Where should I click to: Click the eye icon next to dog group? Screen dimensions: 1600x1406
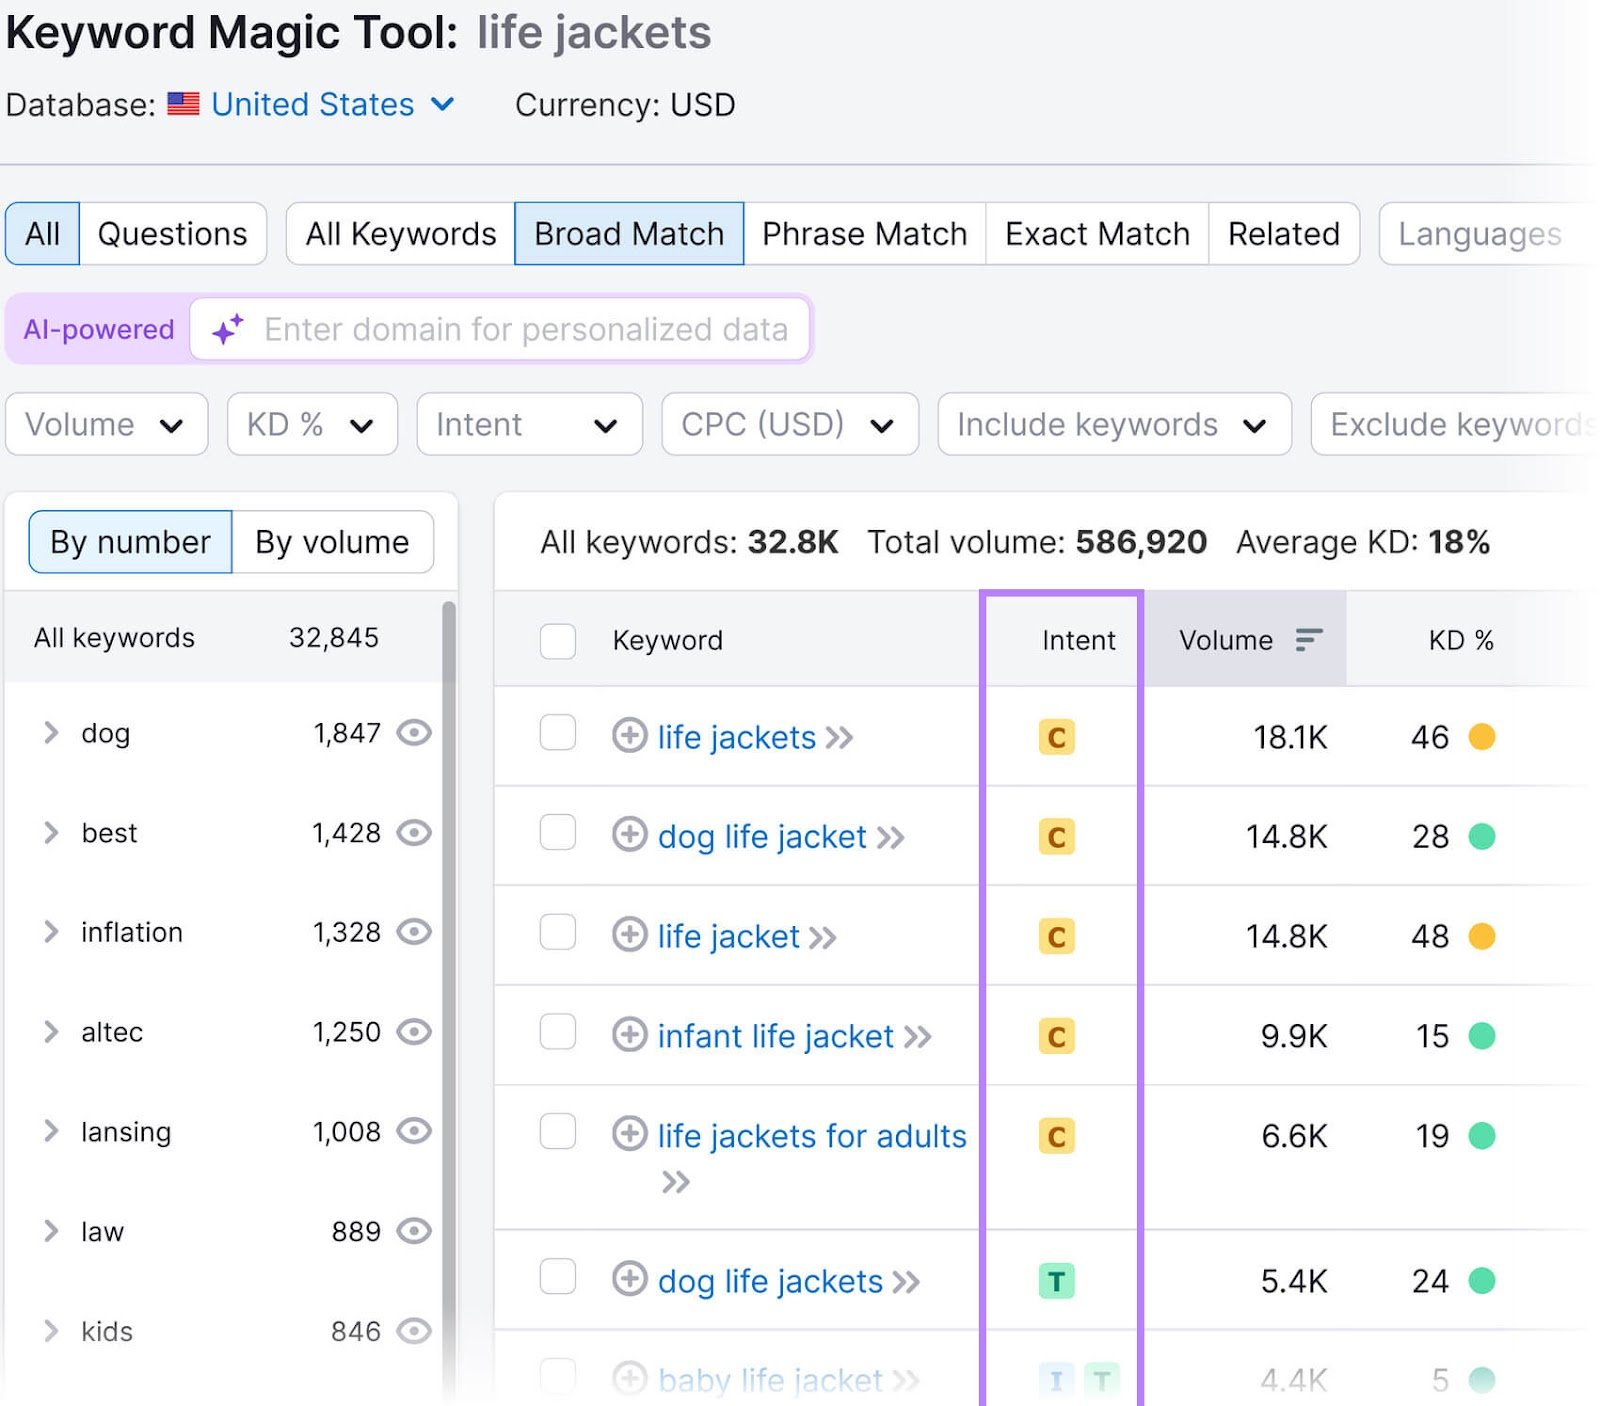(x=414, y=733)
